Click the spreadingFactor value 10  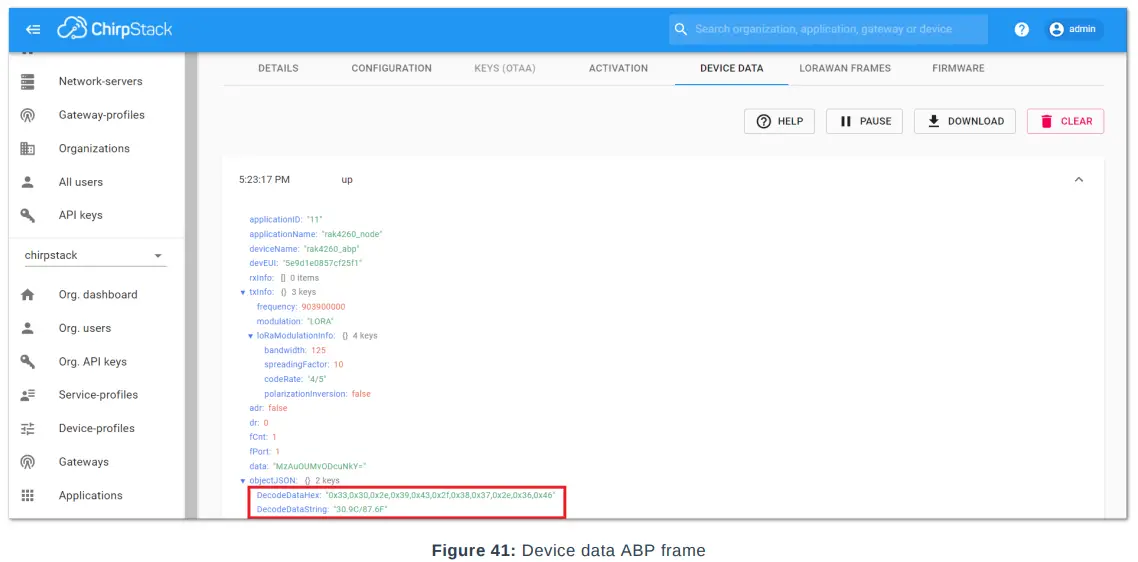click(338, 365)
